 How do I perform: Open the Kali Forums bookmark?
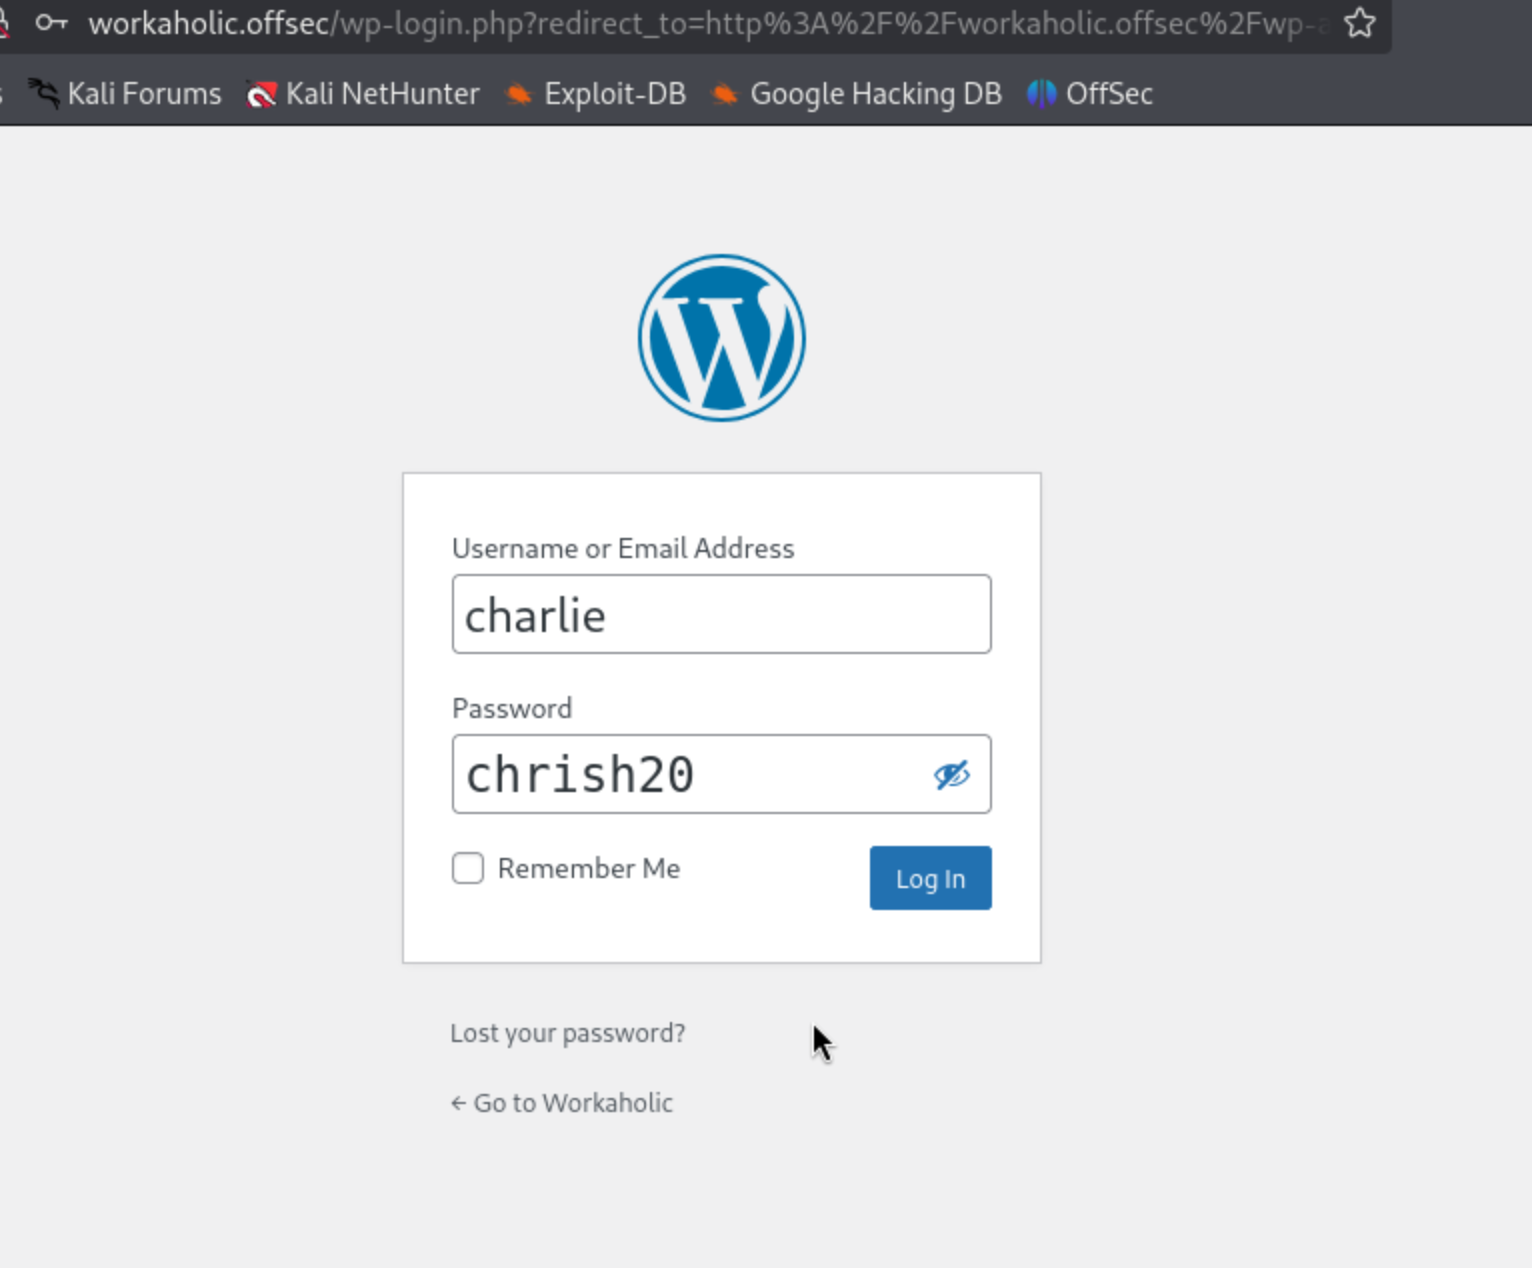click(125, 94)
